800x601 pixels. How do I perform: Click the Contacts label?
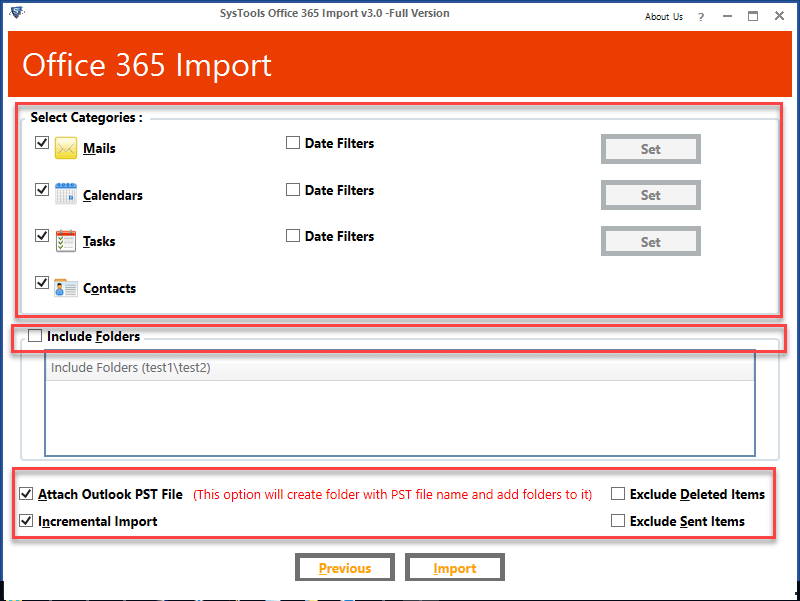(x=110, y=288)
